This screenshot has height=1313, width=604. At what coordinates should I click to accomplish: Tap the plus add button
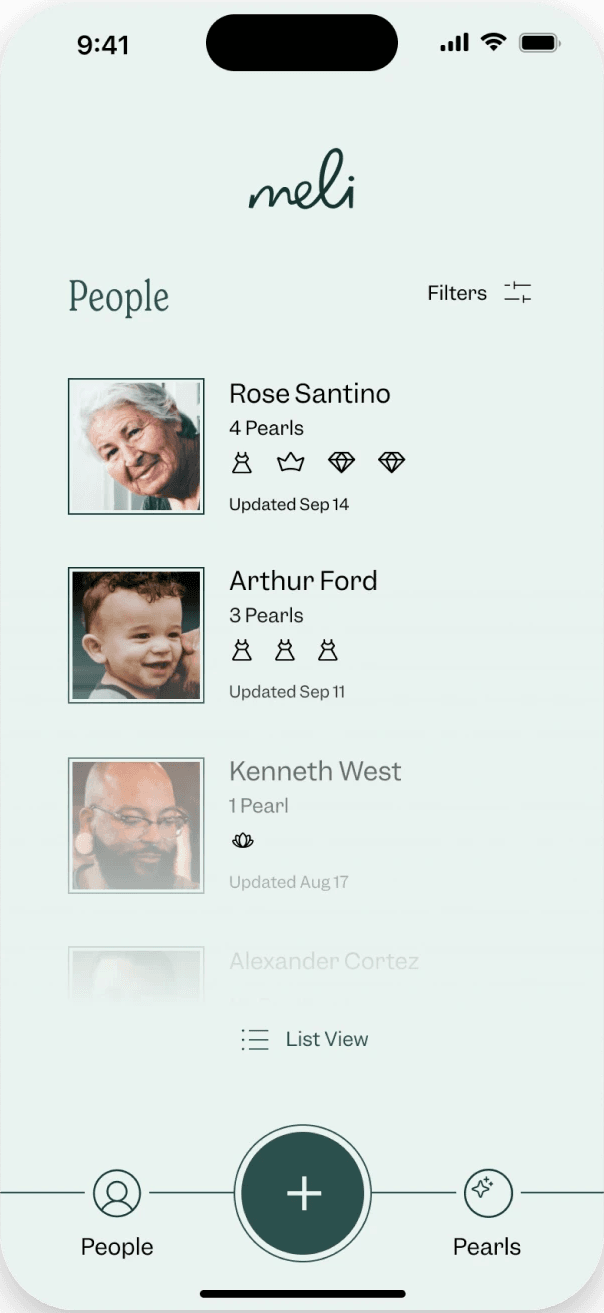[x=303, y=1194]
